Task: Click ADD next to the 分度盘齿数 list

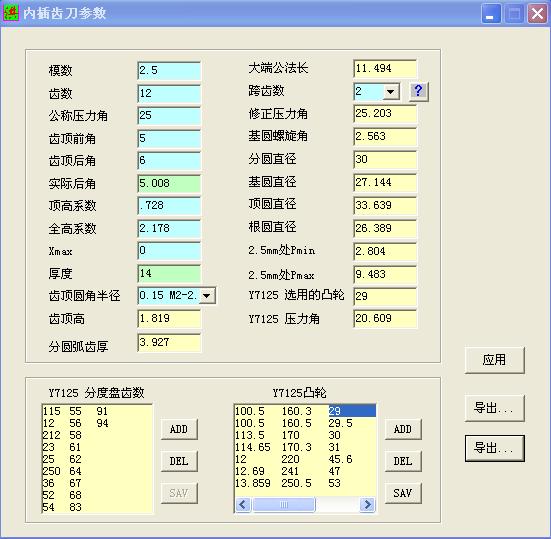Action: pyautogui.click(x=179, y=429)
